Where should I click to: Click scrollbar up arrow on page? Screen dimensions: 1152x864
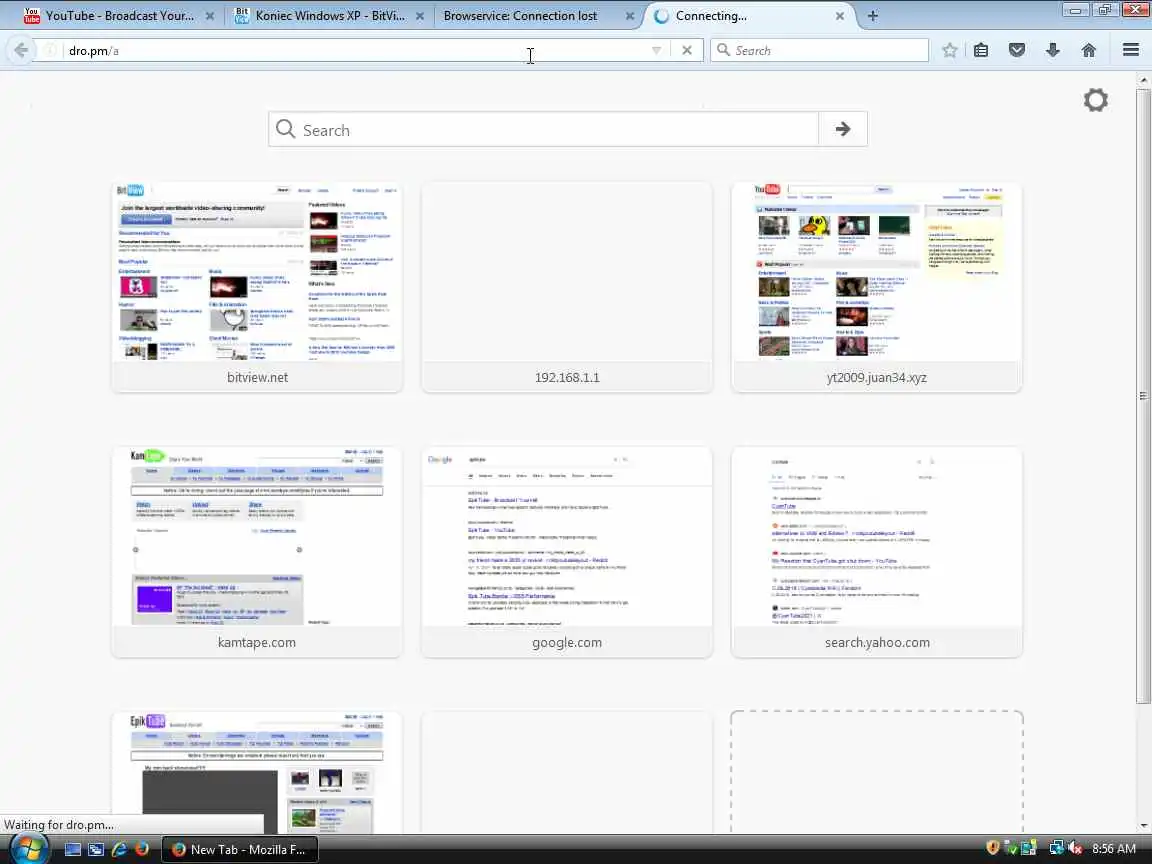click(x=1144, y=79)
